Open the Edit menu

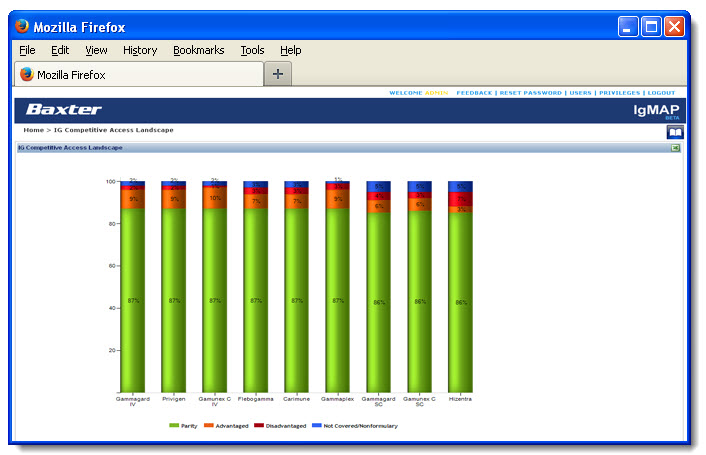click(60, 50)
